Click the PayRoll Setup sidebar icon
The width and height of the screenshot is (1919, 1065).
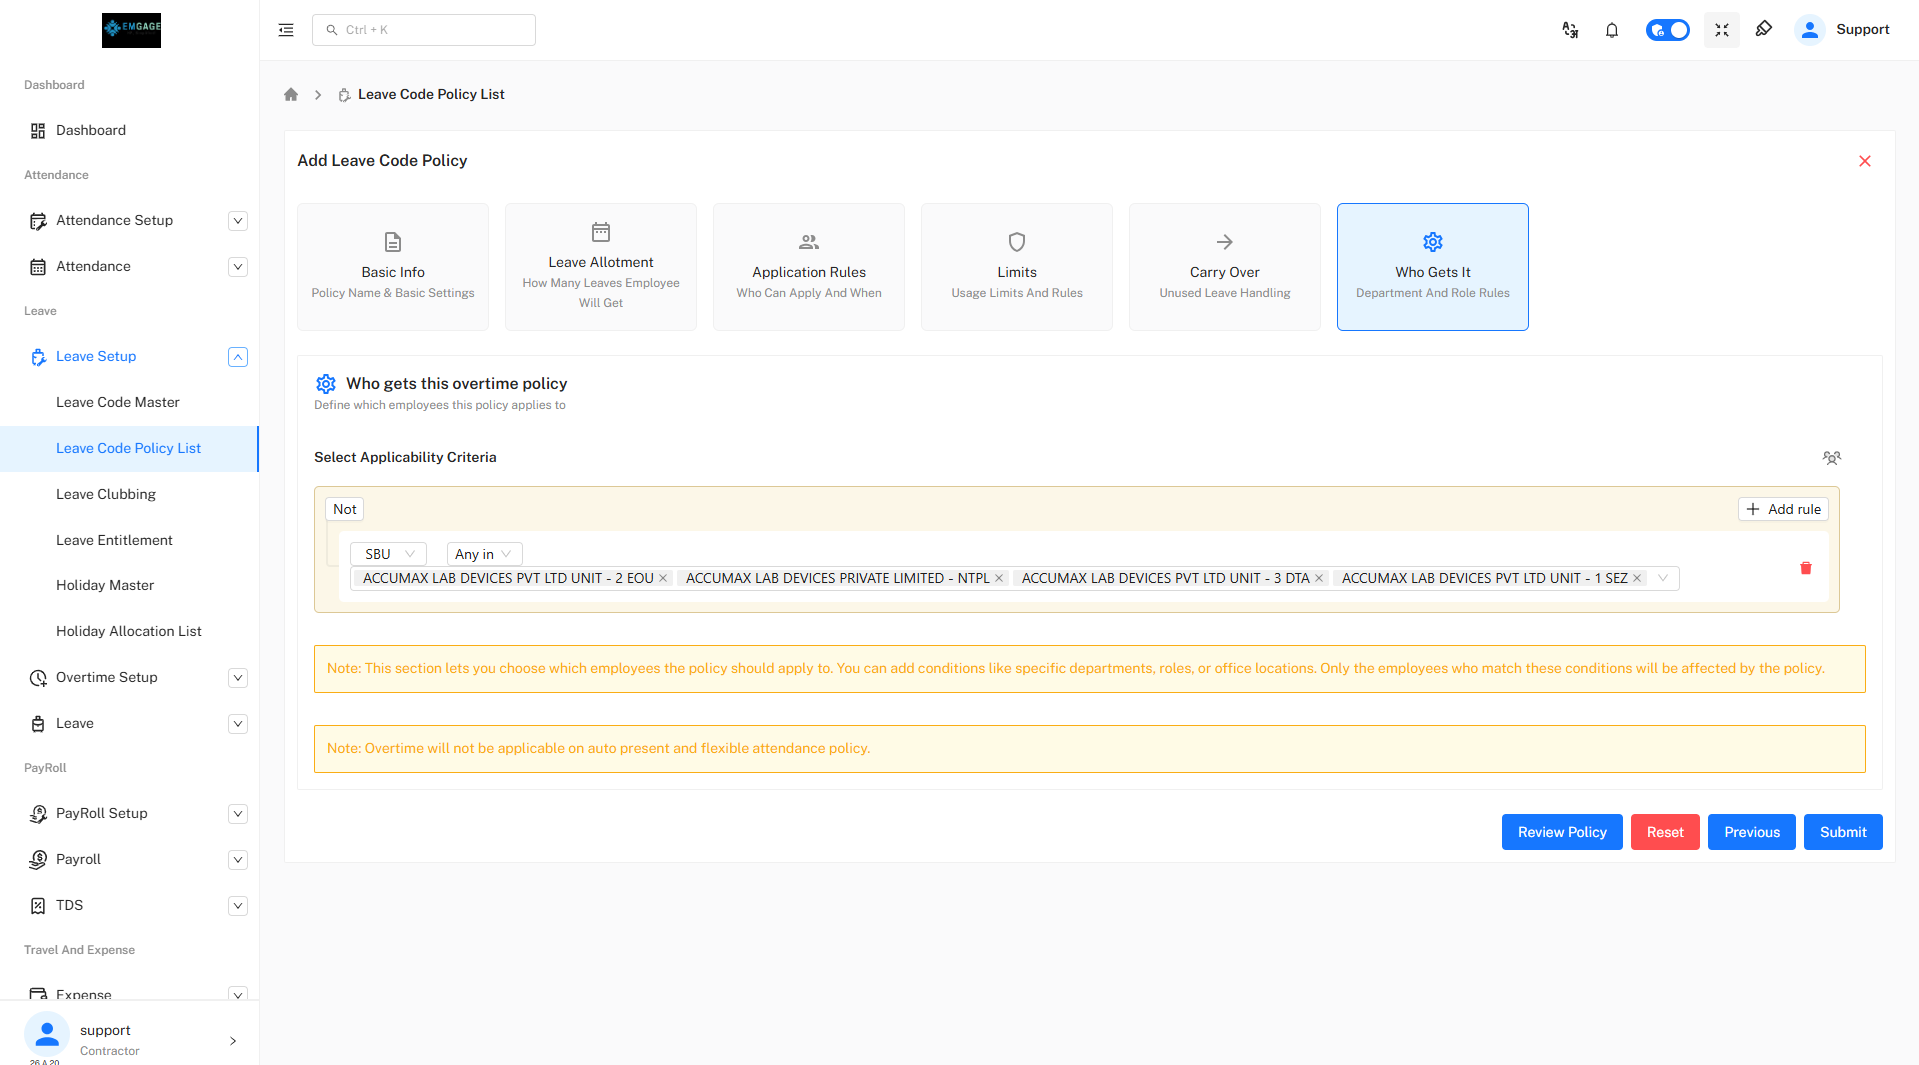pos(38,814)
